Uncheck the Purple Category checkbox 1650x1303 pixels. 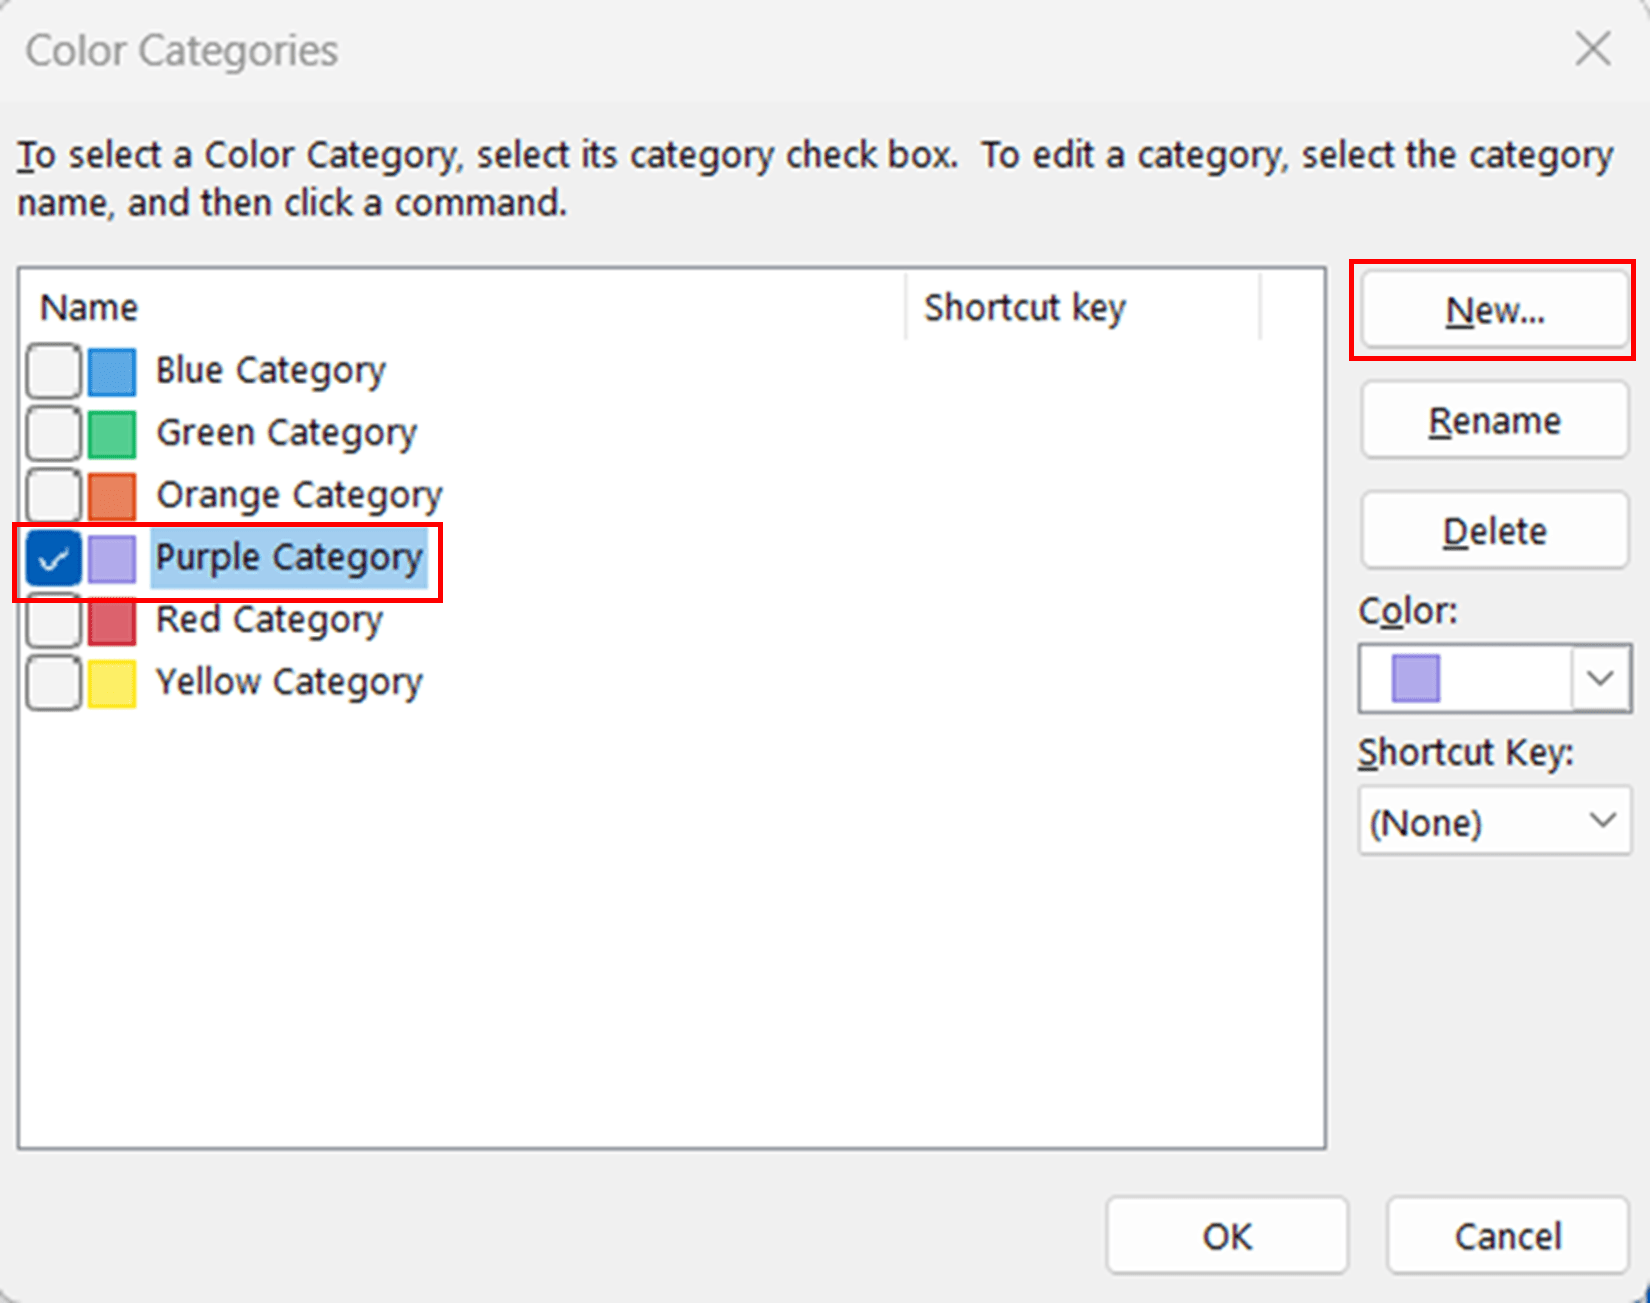click(x=53, y=558)
